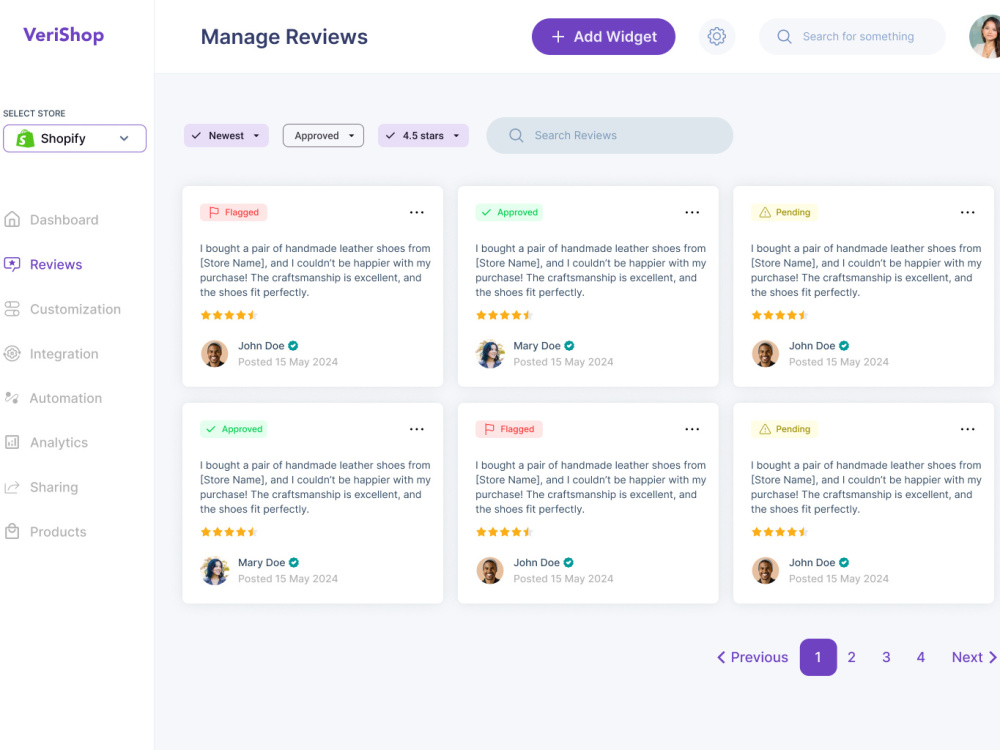Select page 1 in pagination
Image resolution: width=1000 pixels, height=750 pixels.
818,657
